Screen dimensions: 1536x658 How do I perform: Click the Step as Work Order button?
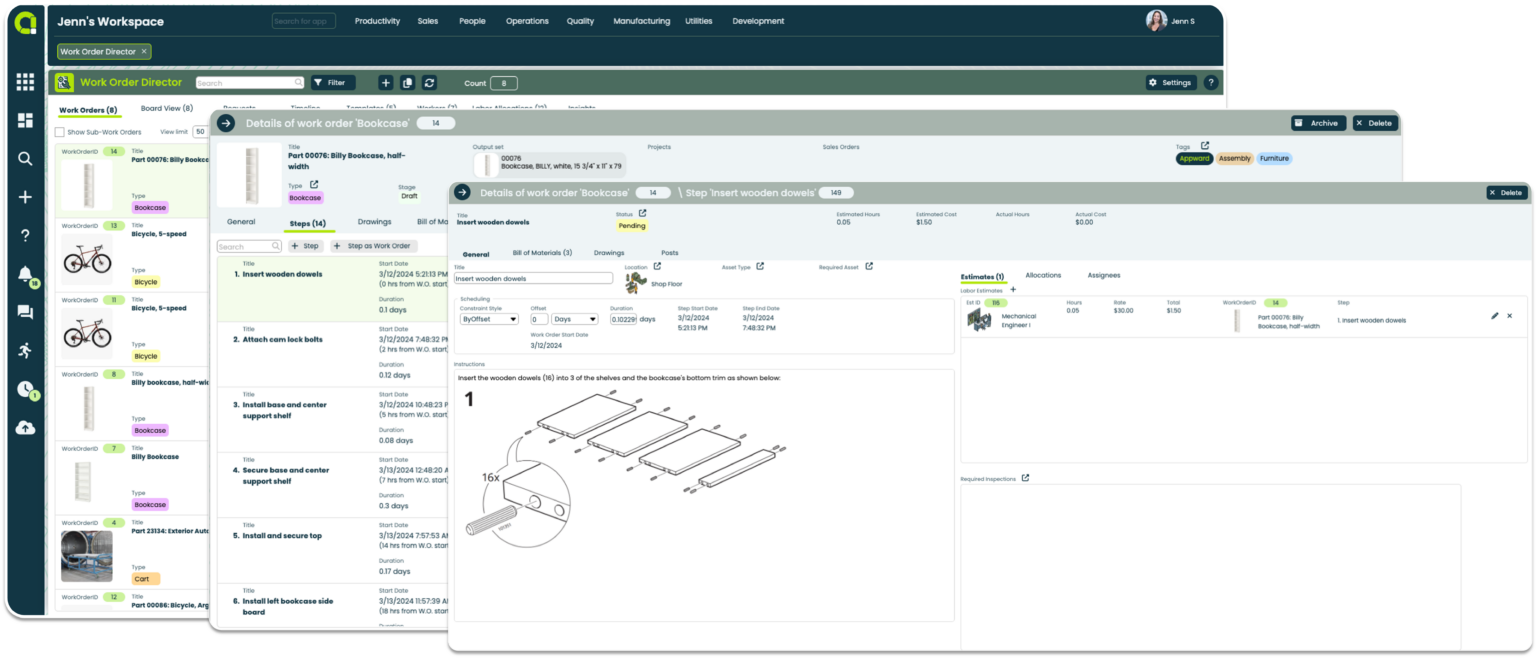(373, 245)
